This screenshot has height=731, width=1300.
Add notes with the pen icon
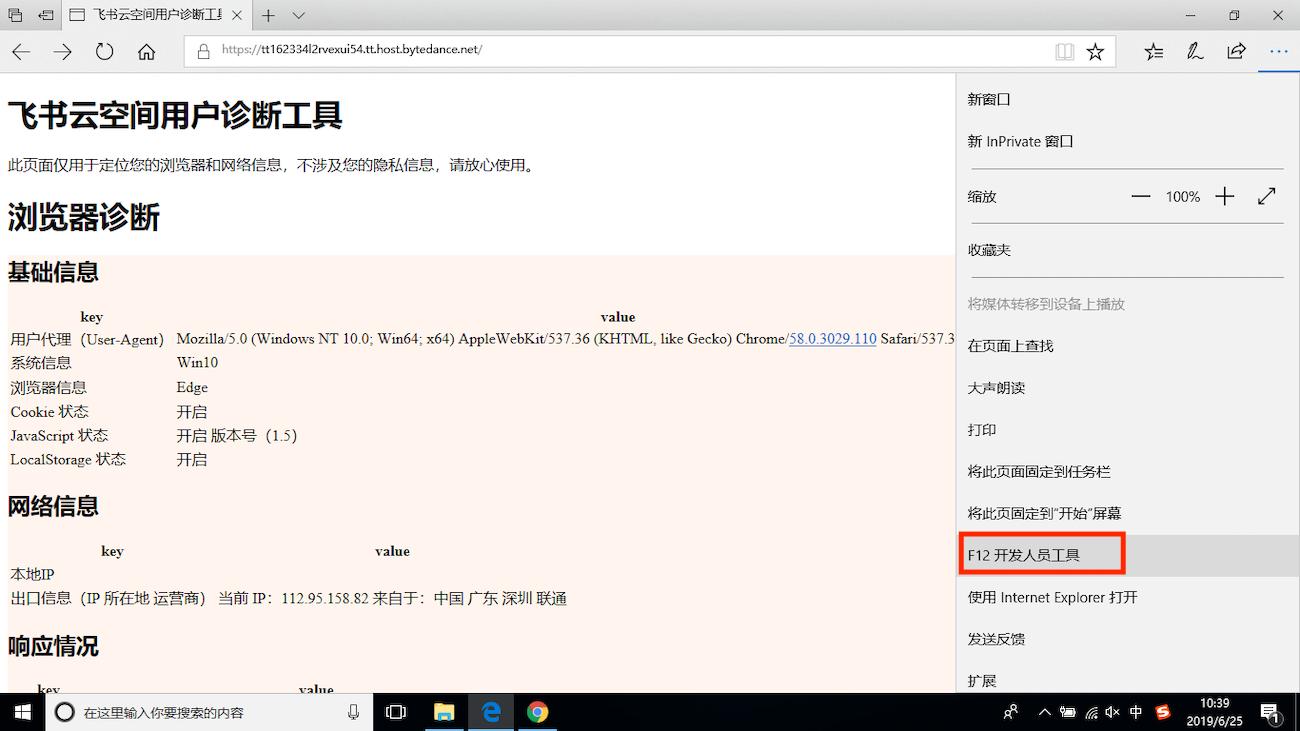point(1195,52)
